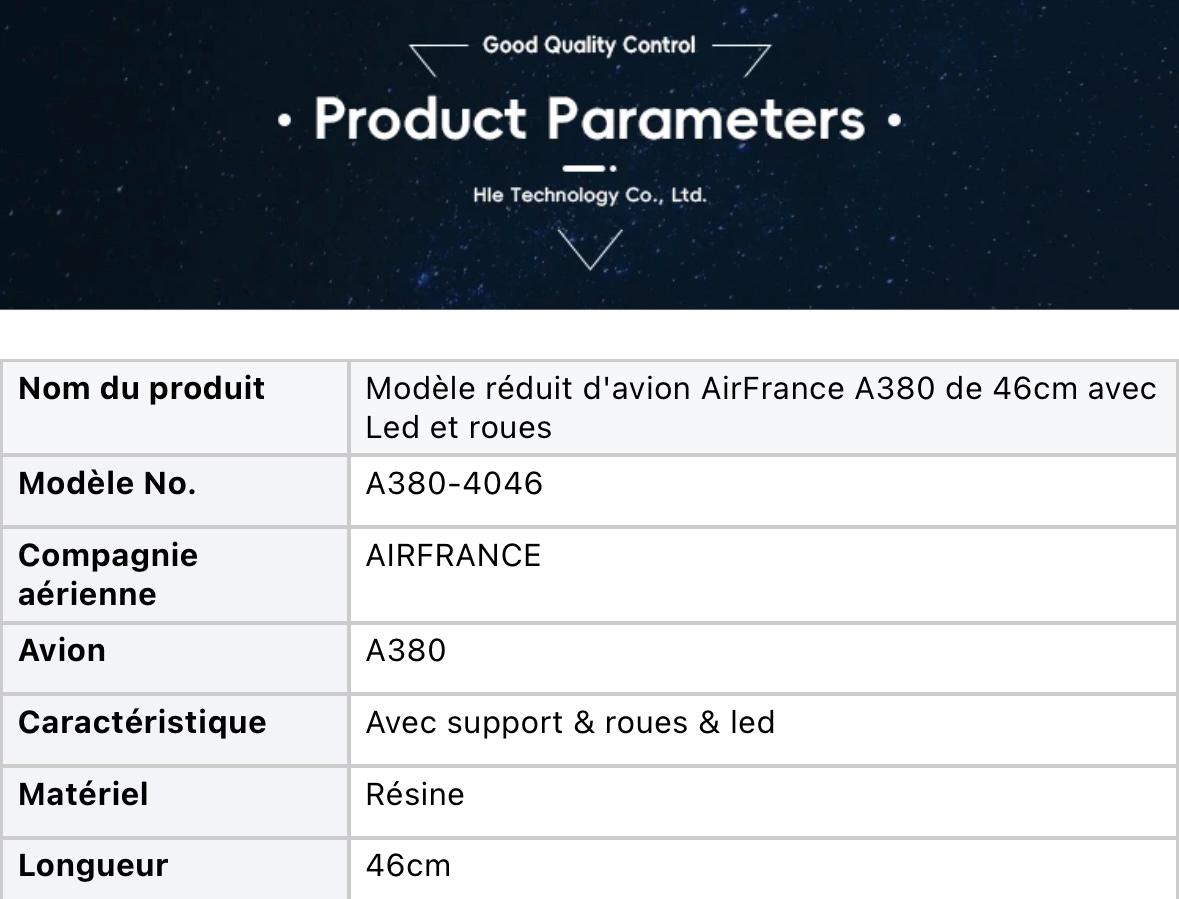Select the Caractéristique label cell
Viewport: 1179px width, 899px height.
[175, 730]
